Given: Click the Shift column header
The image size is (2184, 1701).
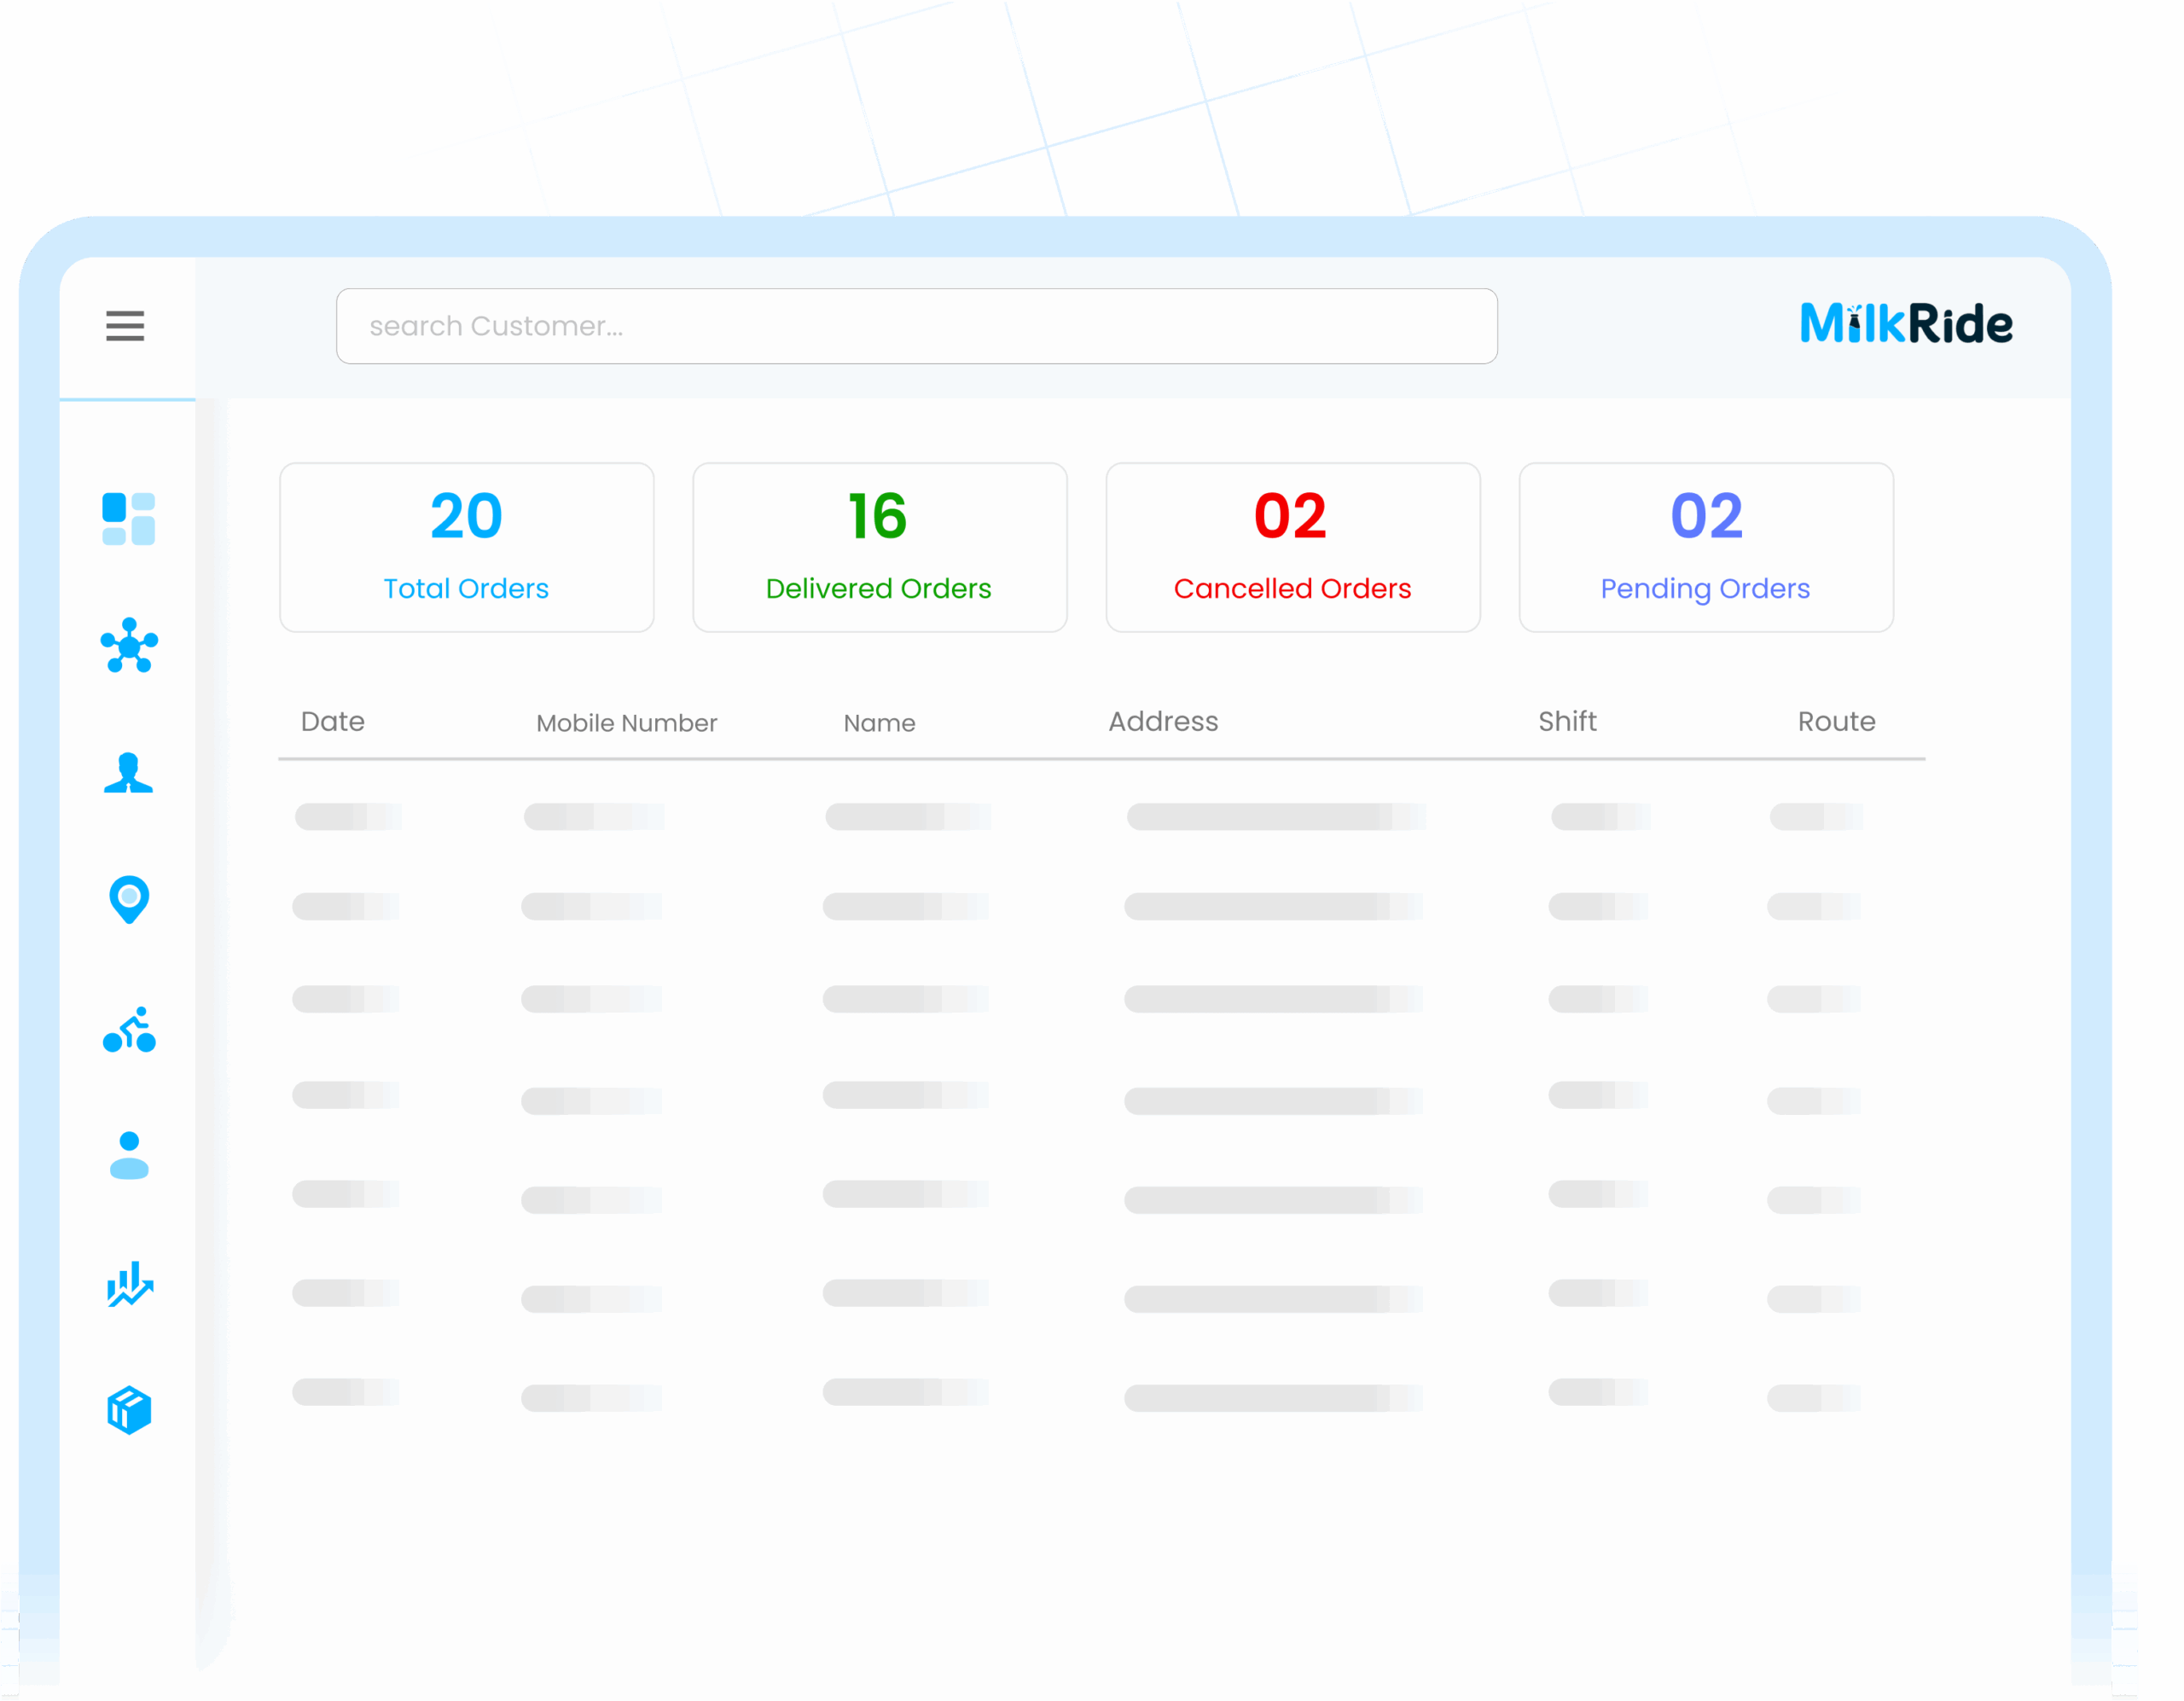Looking at the screenshot, I should click(1567, 722).
